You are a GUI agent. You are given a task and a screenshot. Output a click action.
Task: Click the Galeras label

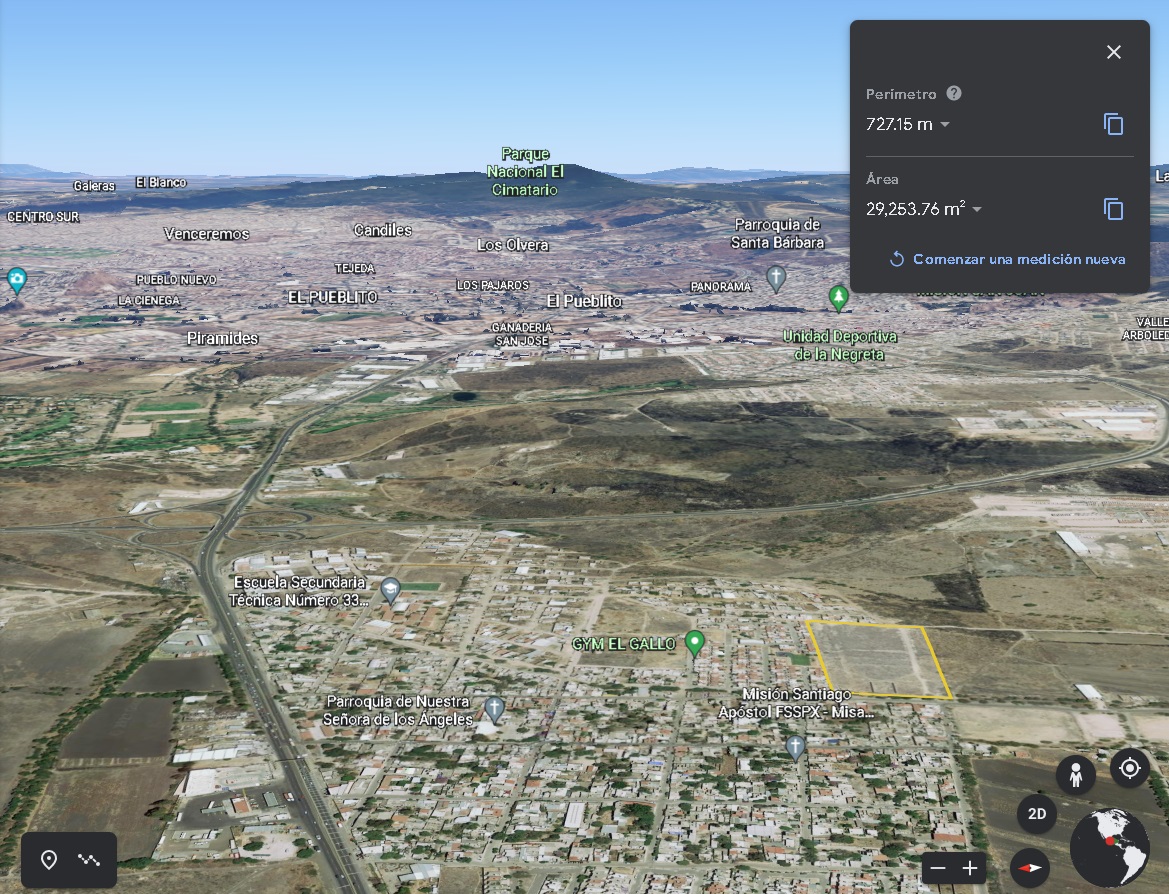[x=94, y=186]
